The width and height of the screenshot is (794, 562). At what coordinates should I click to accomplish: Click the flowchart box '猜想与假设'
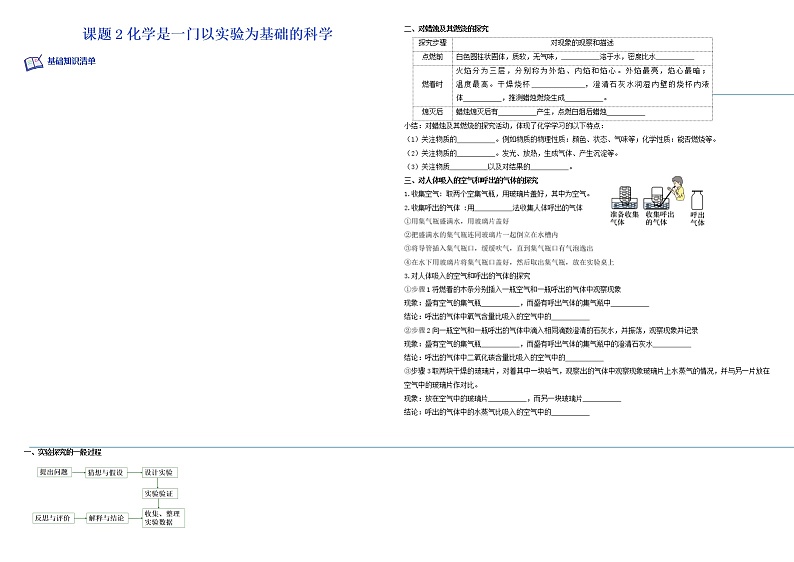pos(105,472)
